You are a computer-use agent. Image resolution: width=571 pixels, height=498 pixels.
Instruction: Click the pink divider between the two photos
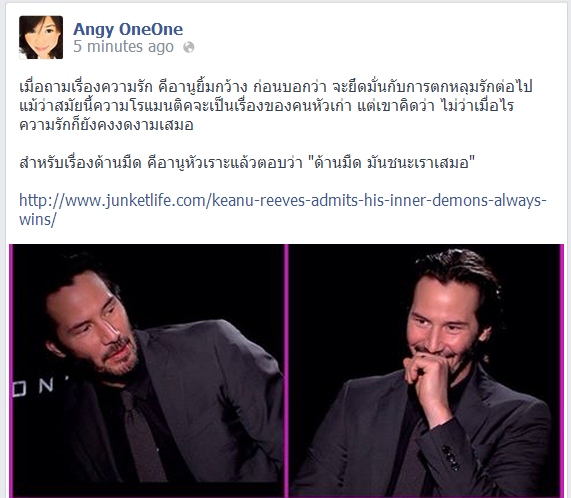[286, 371]
